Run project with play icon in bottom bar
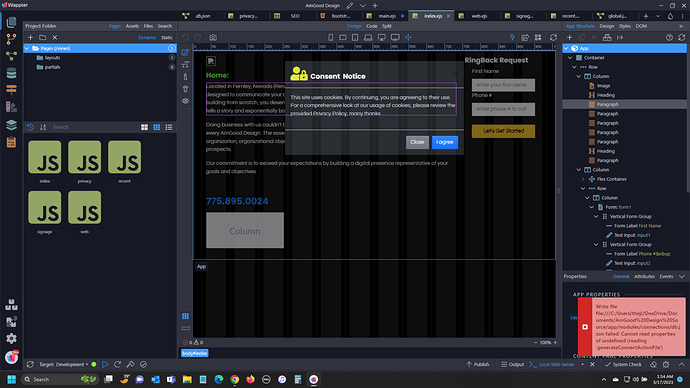Image resolution: width=690 pixels, height=388 pixels. coord(105,364)
